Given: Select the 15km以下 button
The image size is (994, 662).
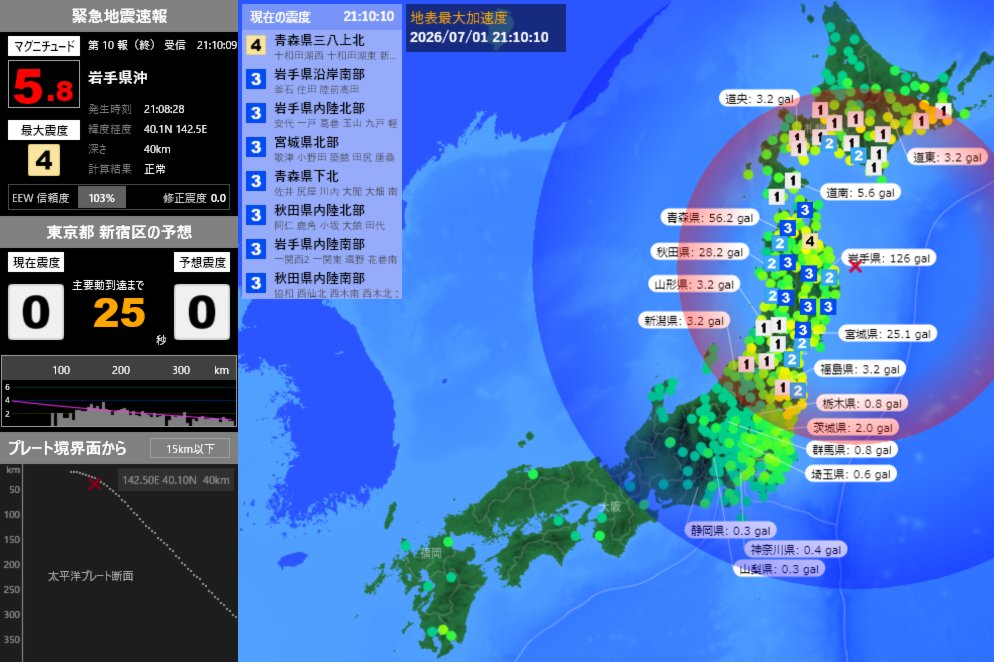Looking at the screenshot, I should pos(190,448).
